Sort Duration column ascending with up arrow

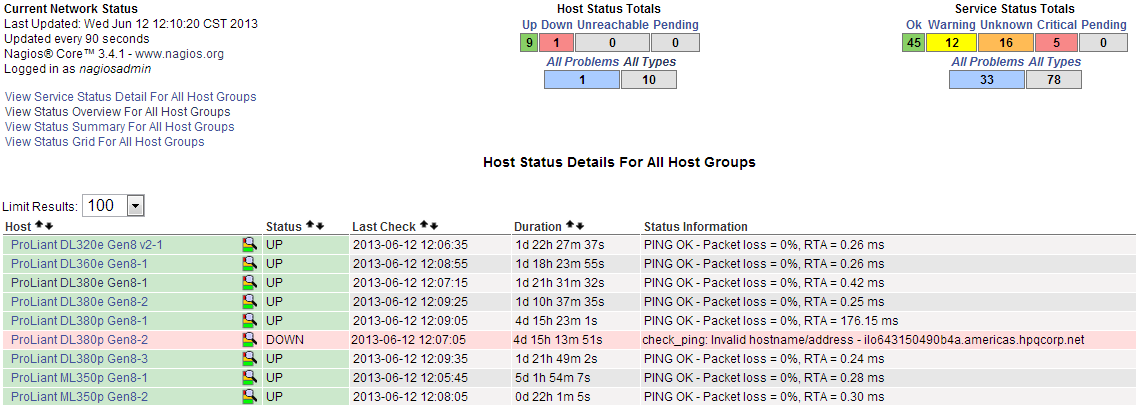point(570,226)
